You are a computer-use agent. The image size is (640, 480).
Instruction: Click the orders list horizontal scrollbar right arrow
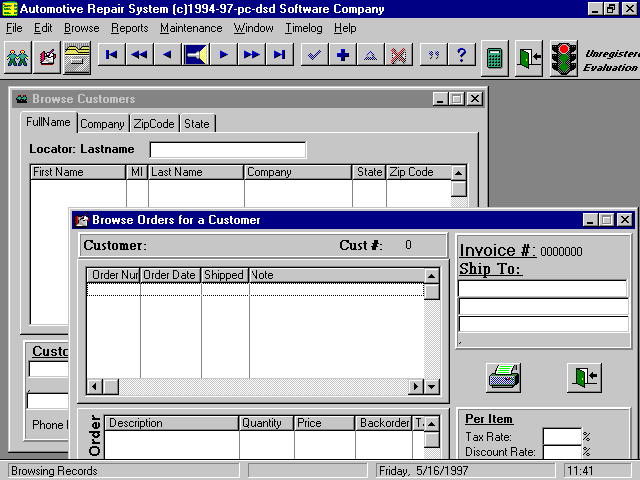tap(416, 387)
